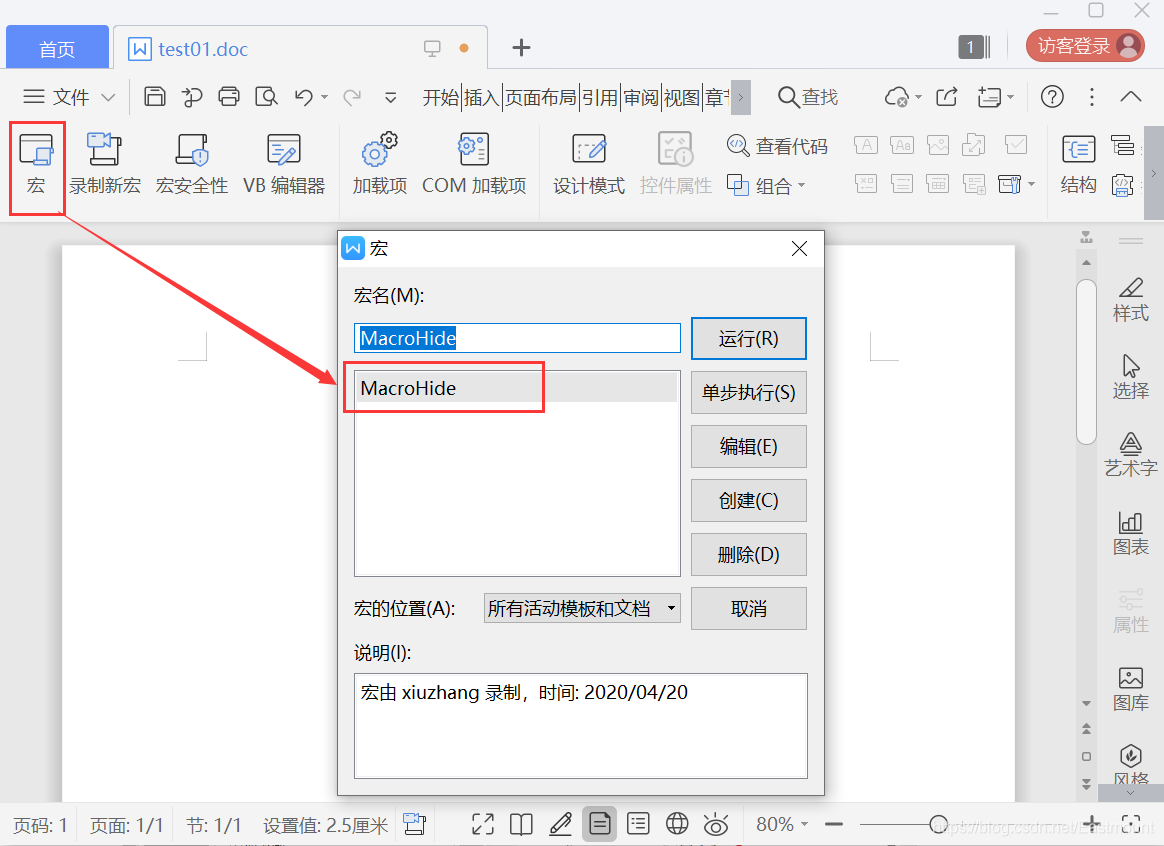Image resolution: width=1164 pixels, height=846 pixels.
Task: Click the print icon in the toolbar
Action: tap(229, 96)
